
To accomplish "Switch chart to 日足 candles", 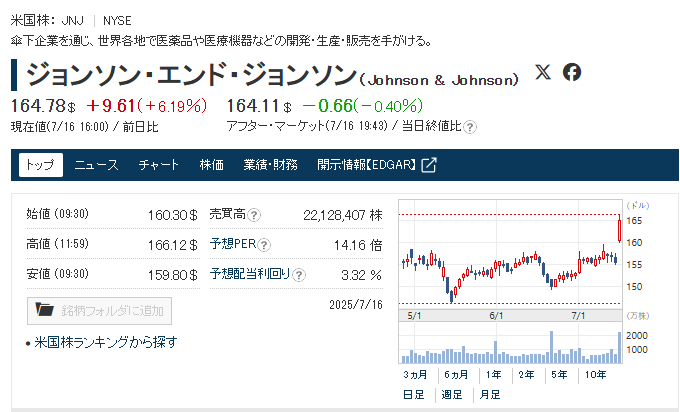I will 414,395.
